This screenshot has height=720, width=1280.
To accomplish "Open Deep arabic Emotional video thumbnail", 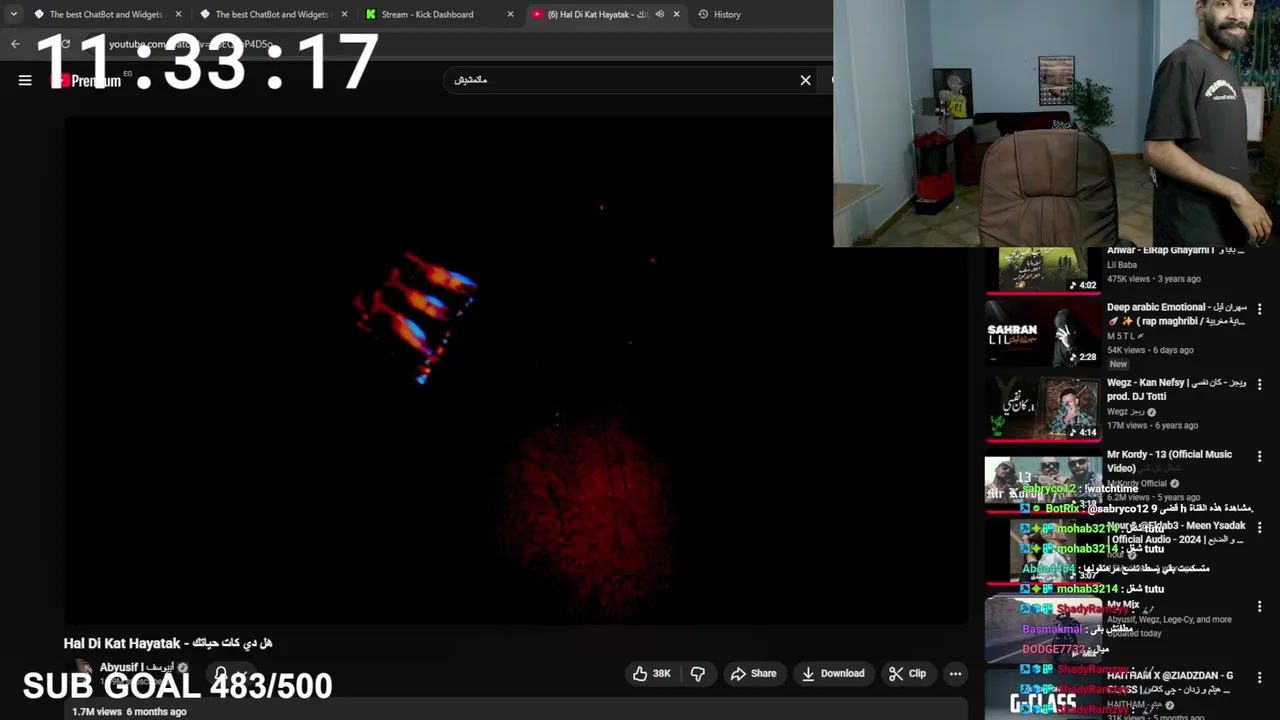I will [x=1043, y=334].
